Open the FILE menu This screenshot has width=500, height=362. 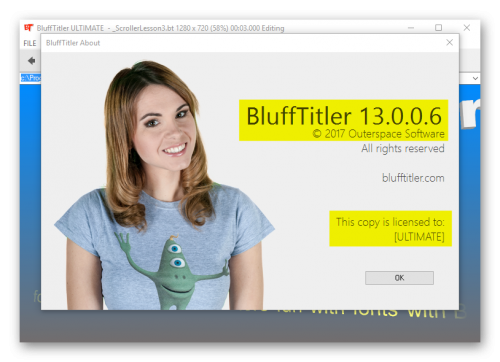(30, 43)
